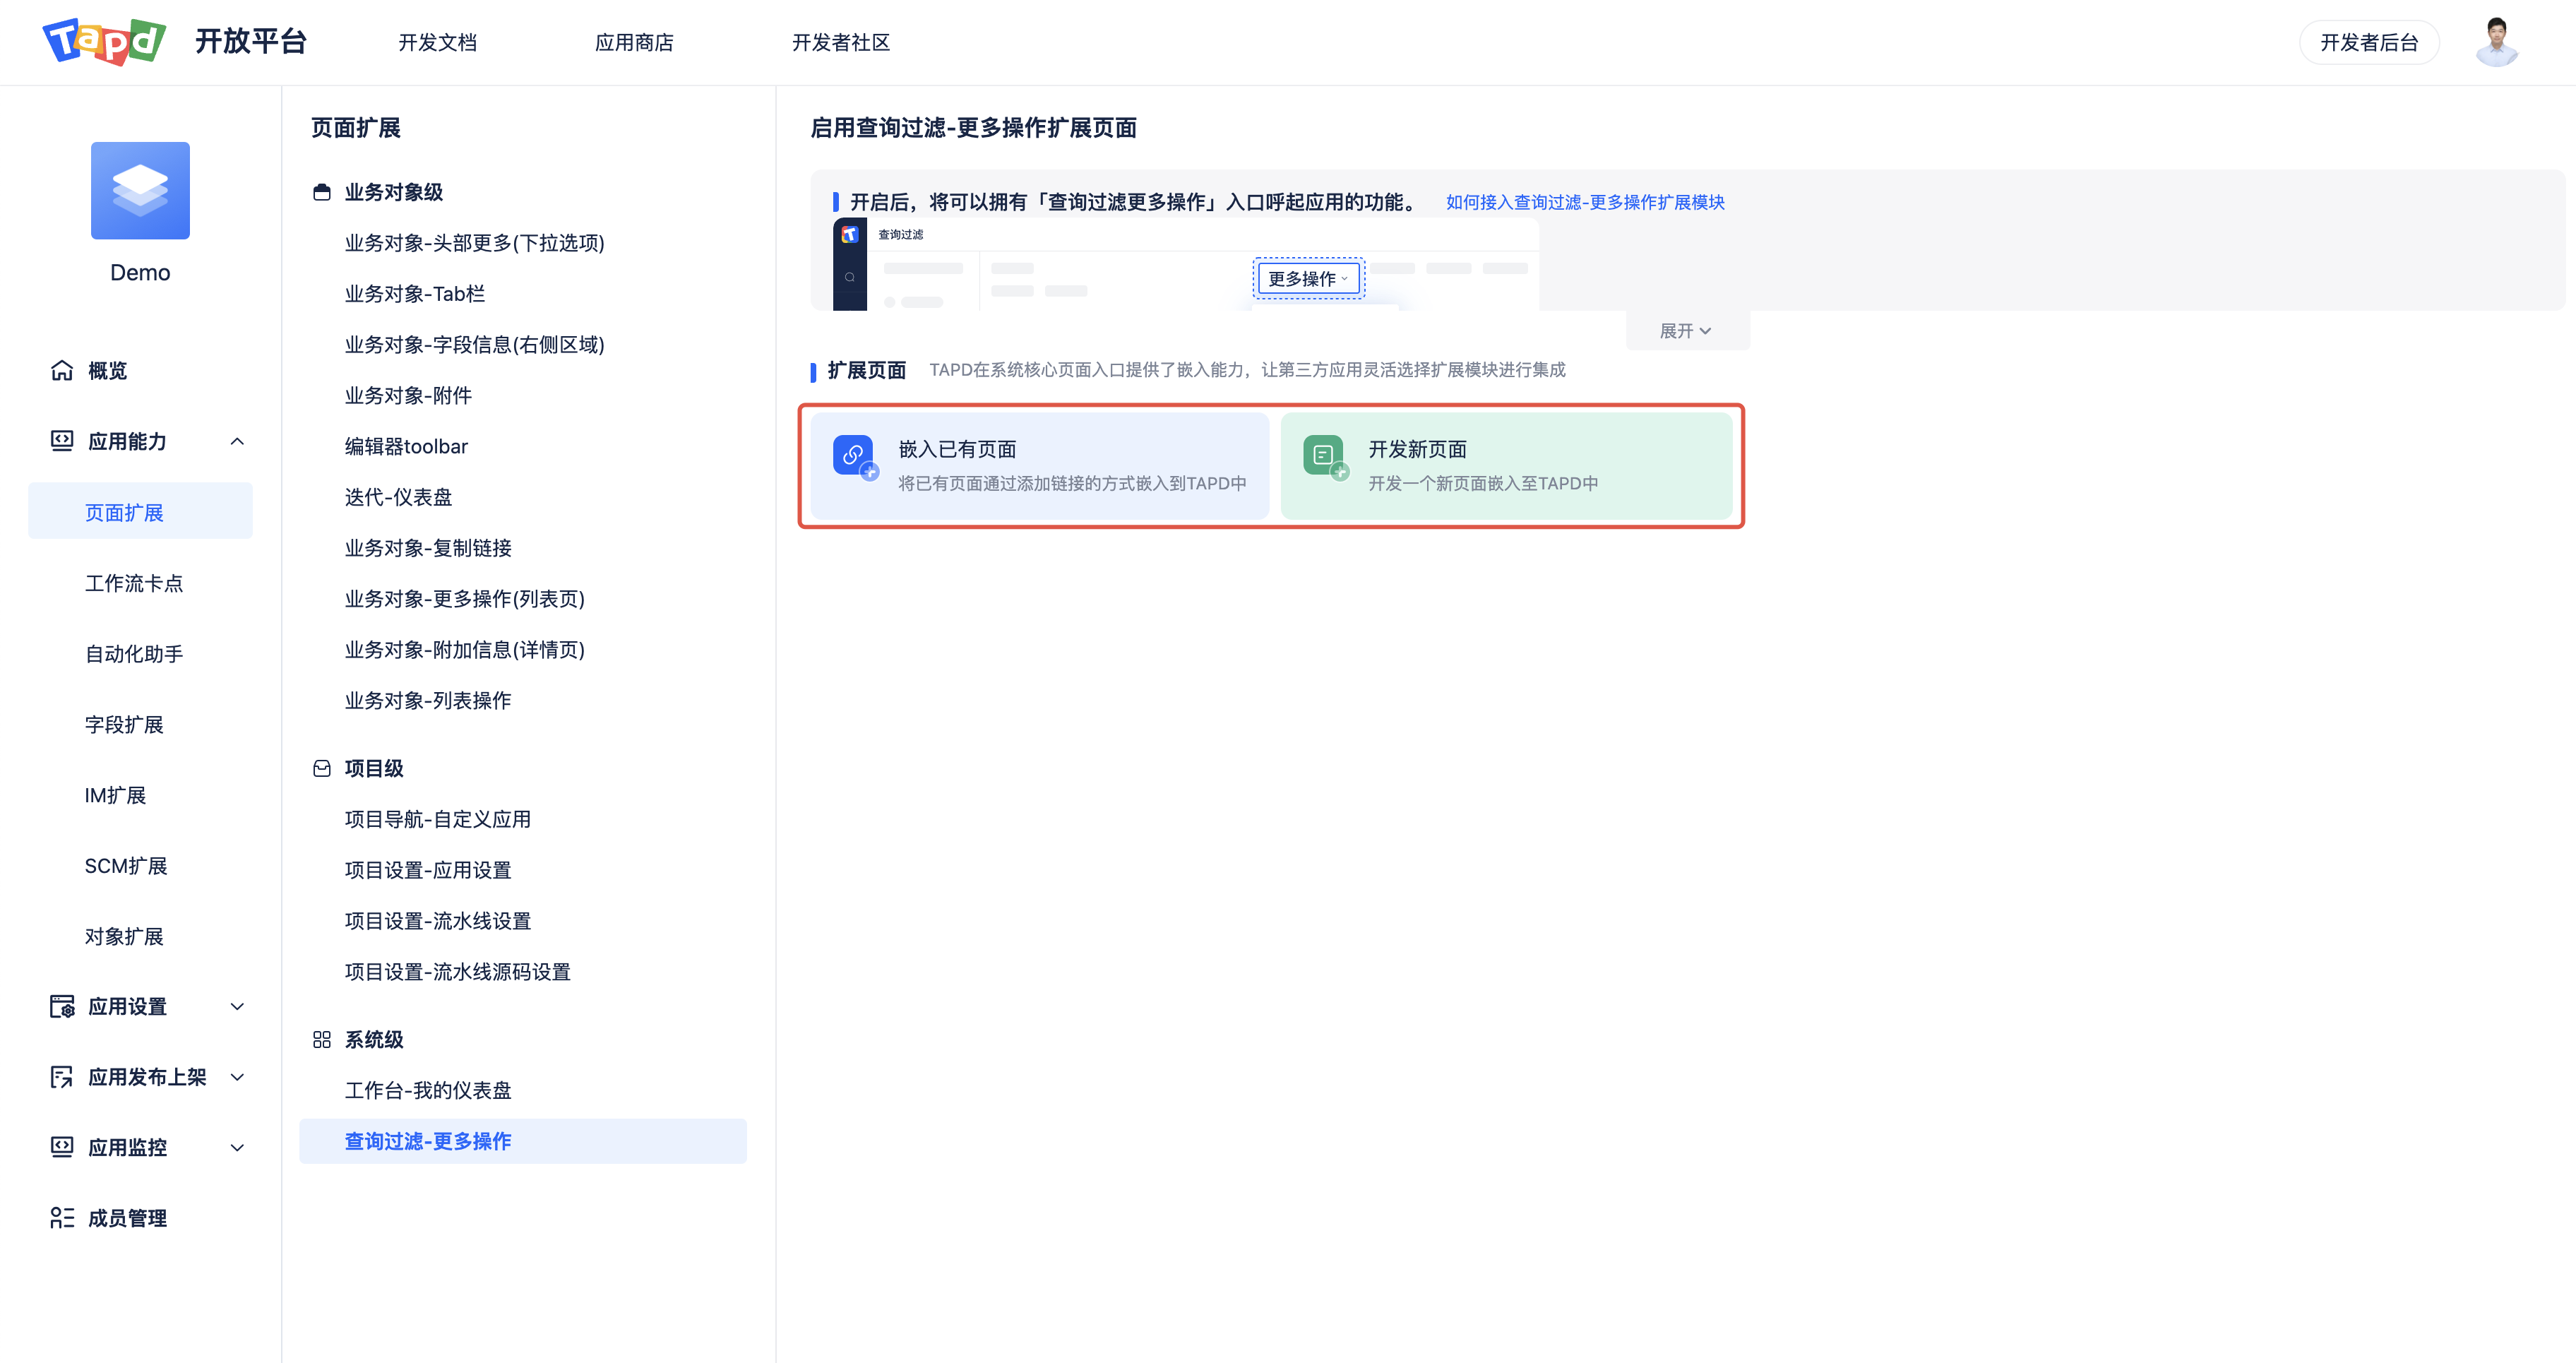Image resolution: width=2576 pixels, height=1363 pixels.
Task: Click the TAPD logo
Action: point(104,41)
